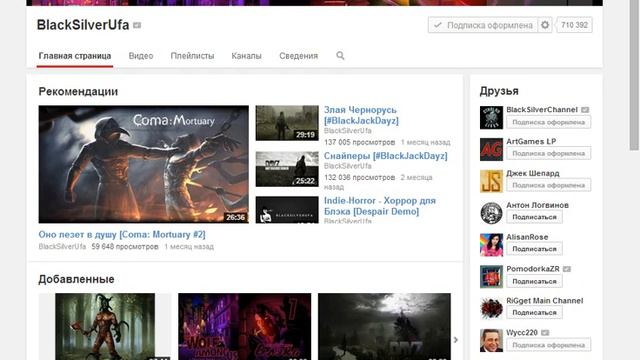Open ArtGames LP avatar icon
Screen dimensions: 640x360
(x=491, y=149)
